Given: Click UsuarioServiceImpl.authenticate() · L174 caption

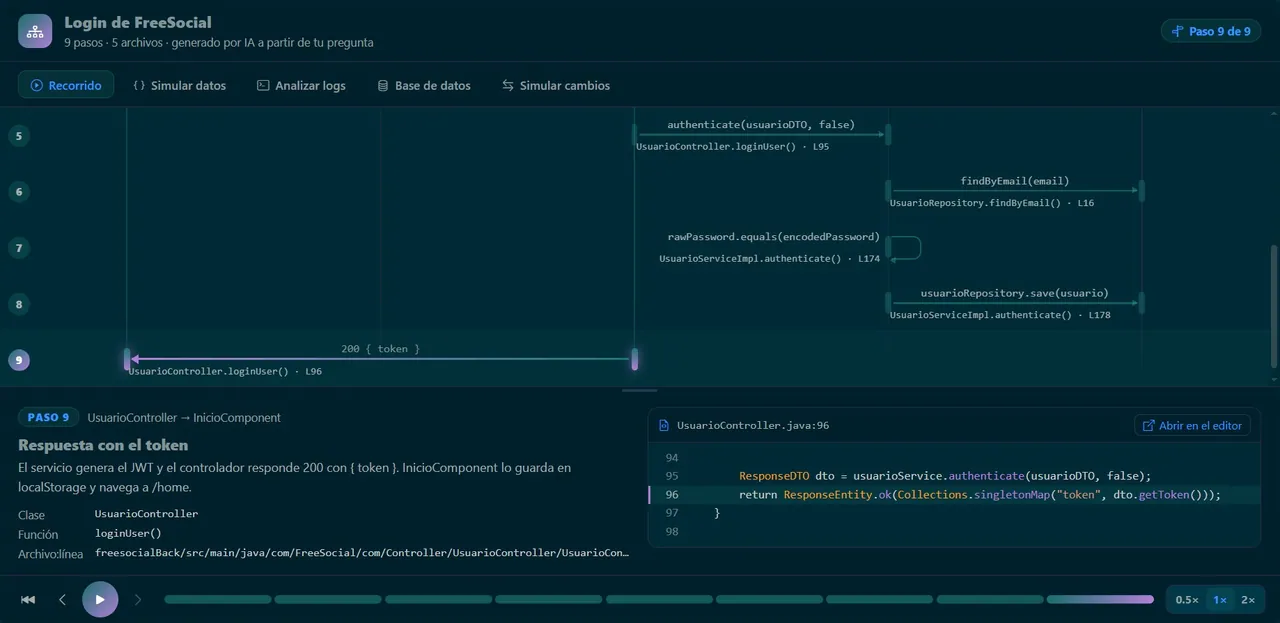Looking at the screenshot, I should [x=769, y=258].
